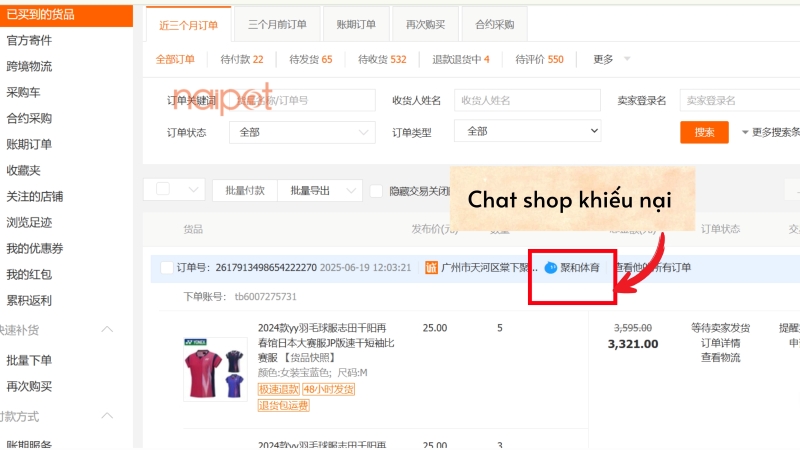Viewport: 800px width, 450px height.
Task: Open 收藏夹 in sidebar
Action: click(23, 170)
